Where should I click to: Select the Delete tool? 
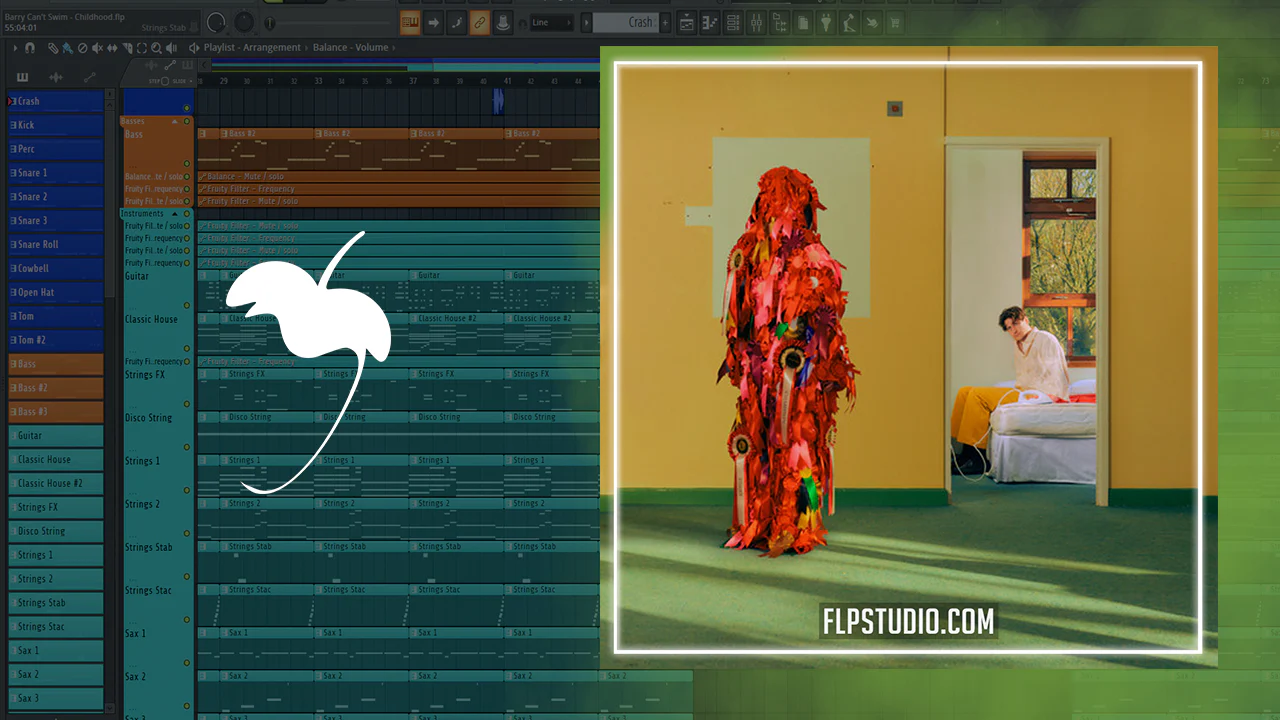click(82, 47)
